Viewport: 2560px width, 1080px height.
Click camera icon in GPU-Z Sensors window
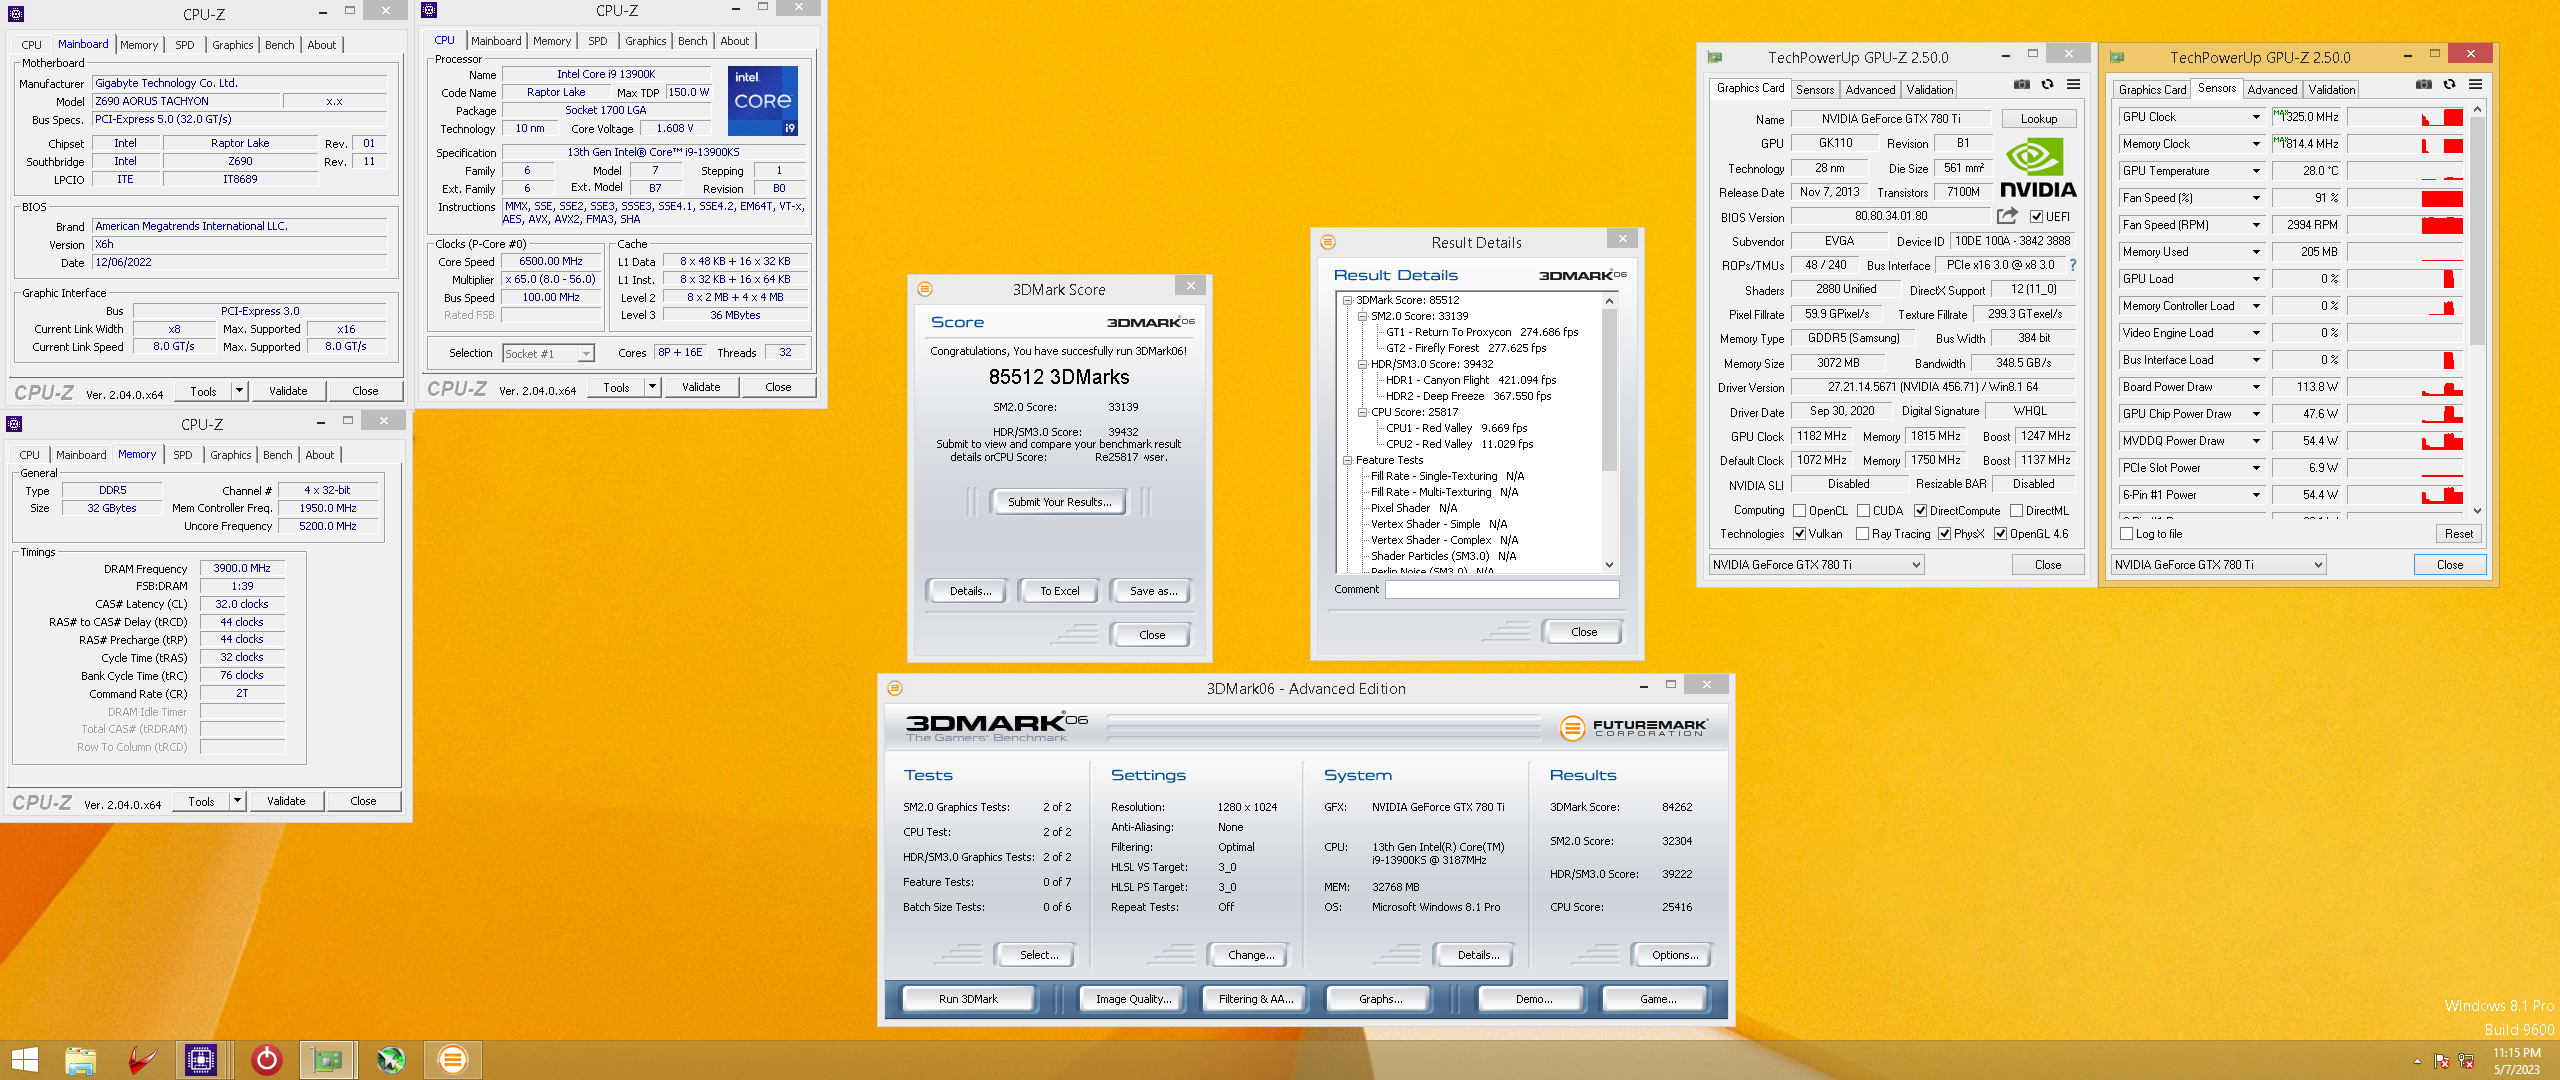(2424, 85)
